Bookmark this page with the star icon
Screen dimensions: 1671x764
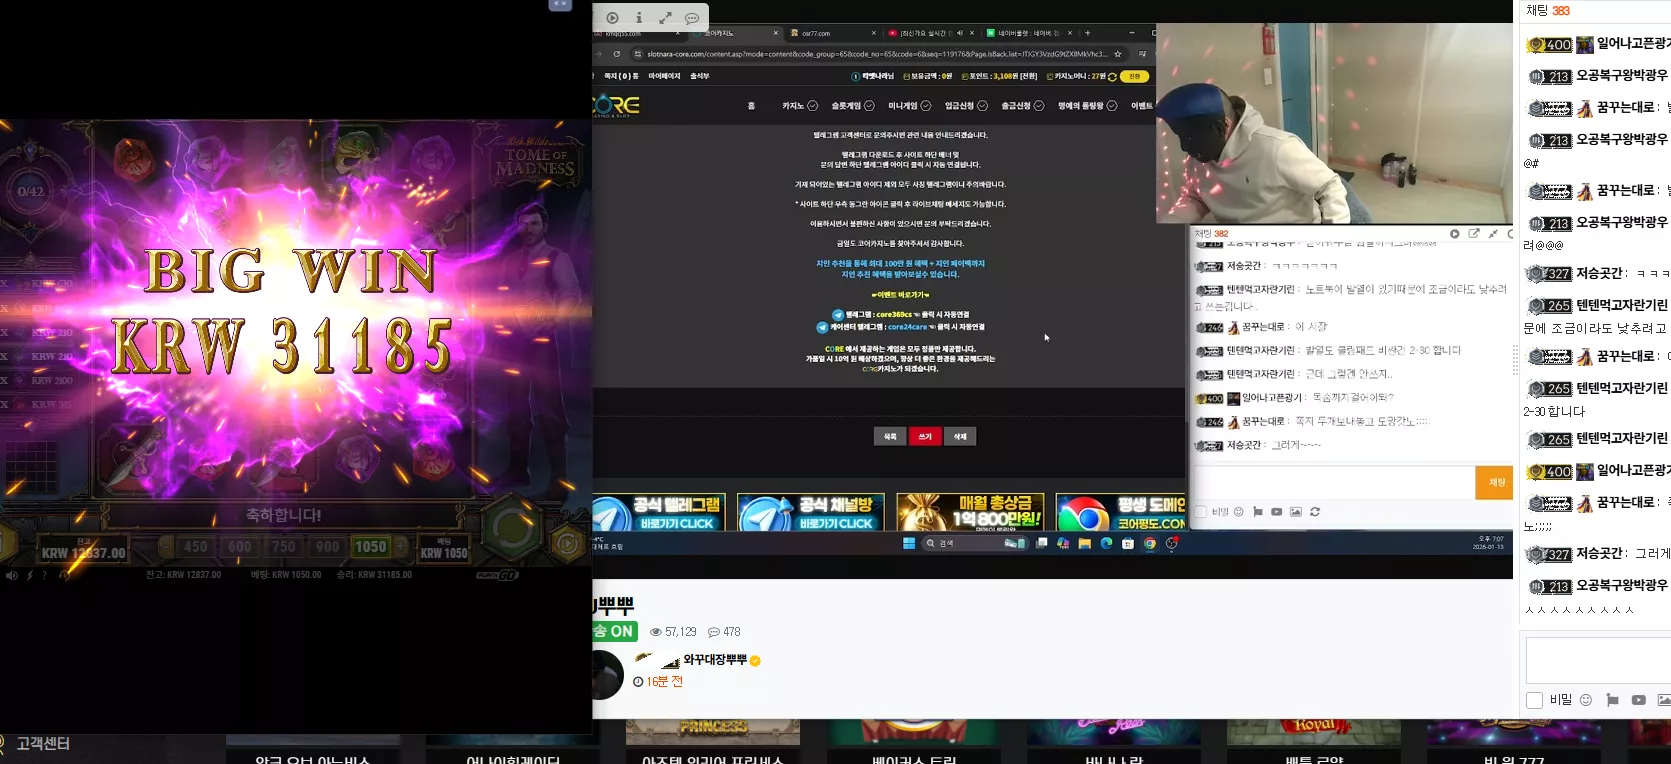click(x=1118, y=54)
